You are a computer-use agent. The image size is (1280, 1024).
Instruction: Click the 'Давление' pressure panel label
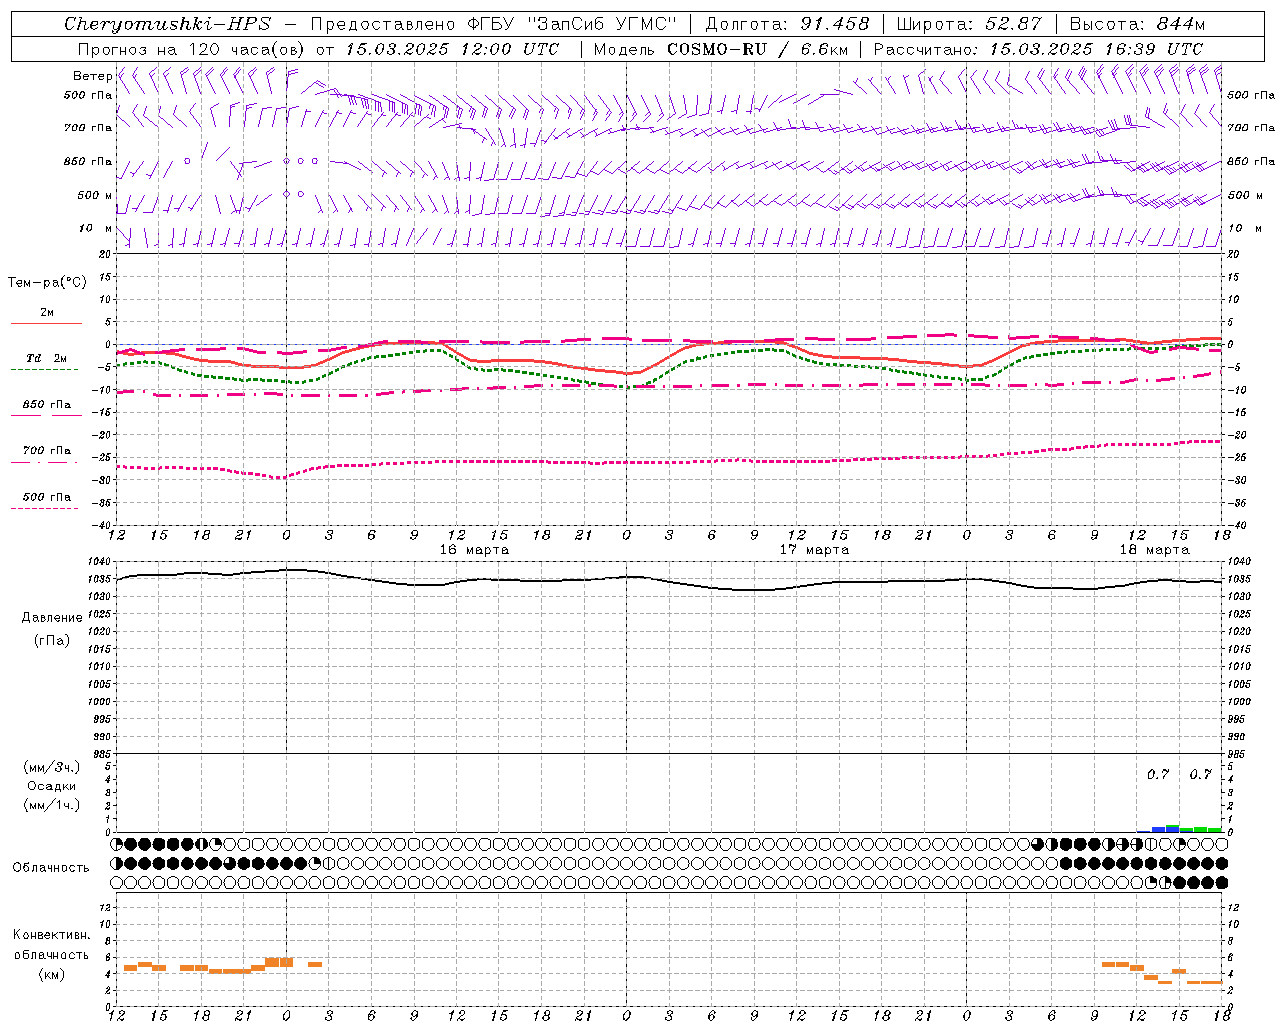pos(51,618)
